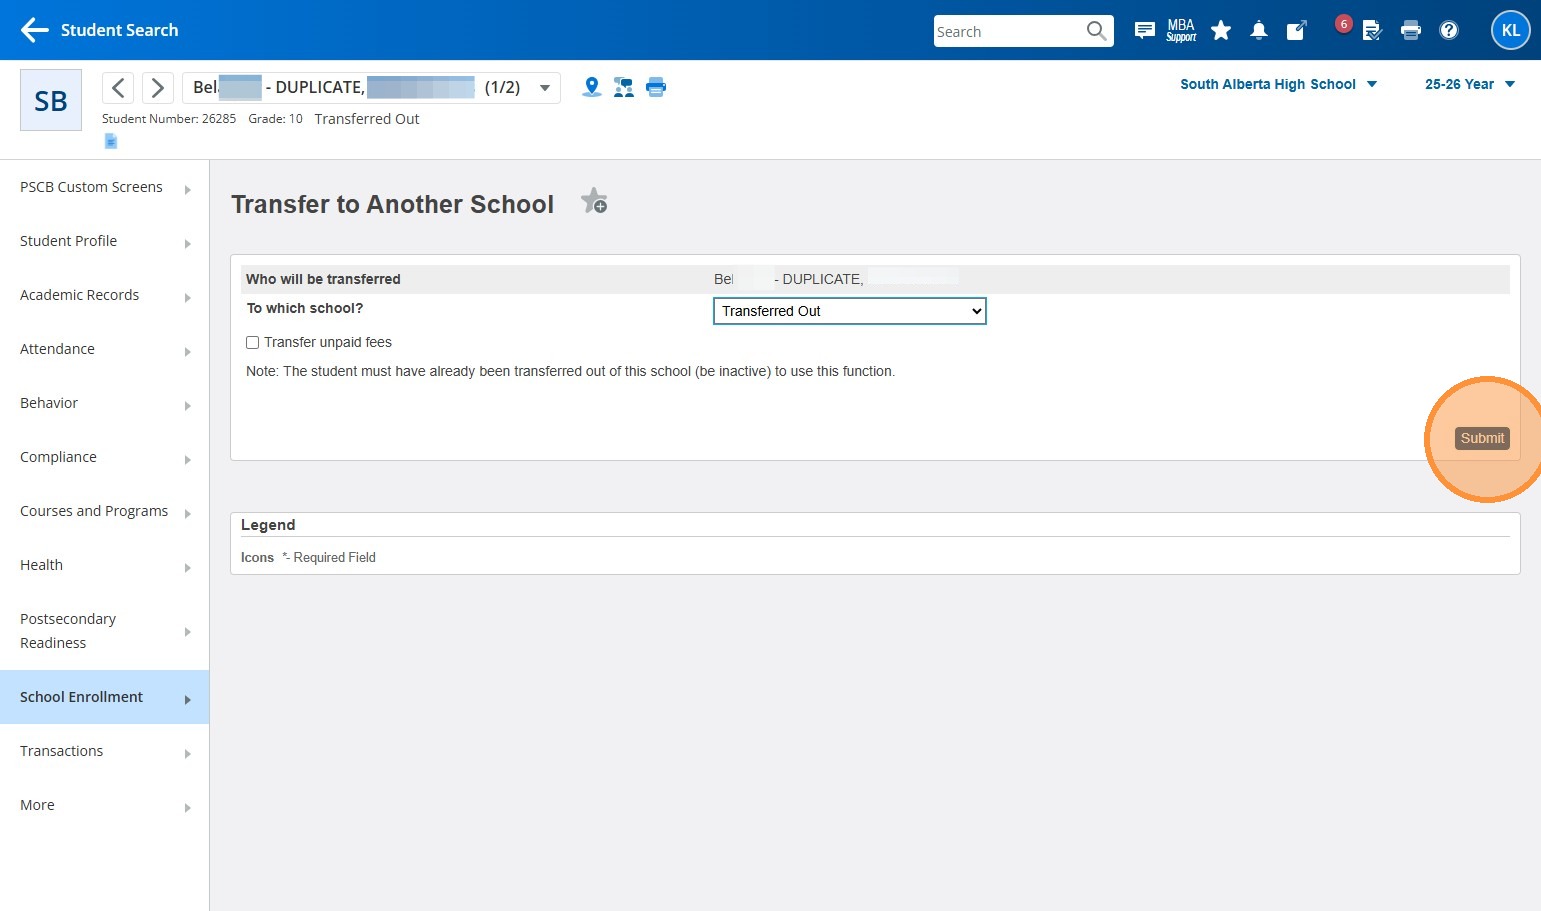Click the print icon beside student name
1541x911 pixels.
coord(656,87)
